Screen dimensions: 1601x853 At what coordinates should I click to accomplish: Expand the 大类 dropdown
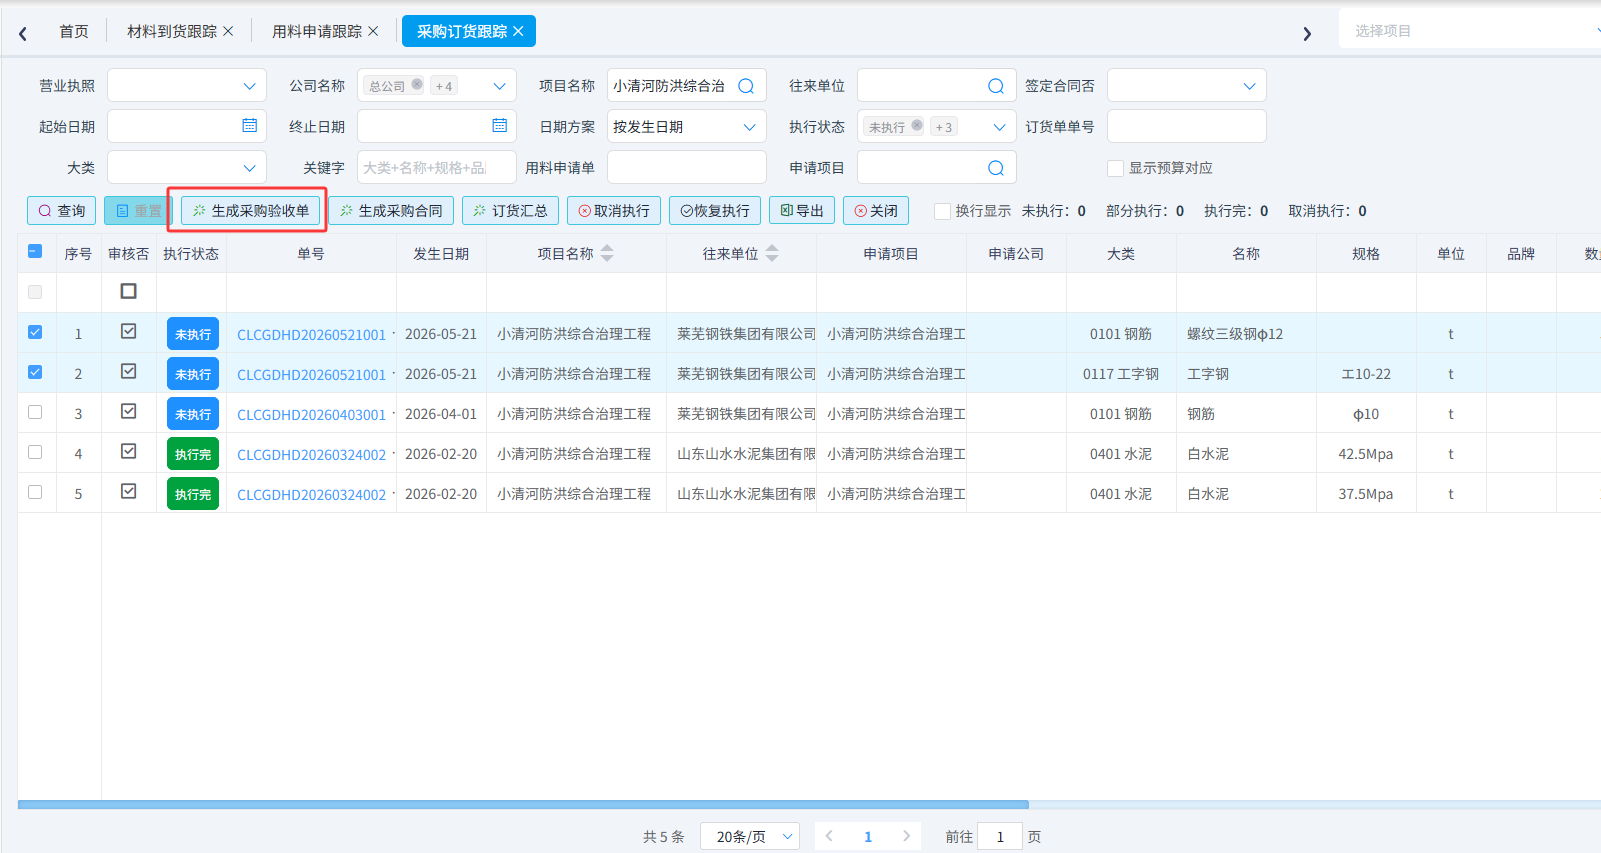pos(187,168)
